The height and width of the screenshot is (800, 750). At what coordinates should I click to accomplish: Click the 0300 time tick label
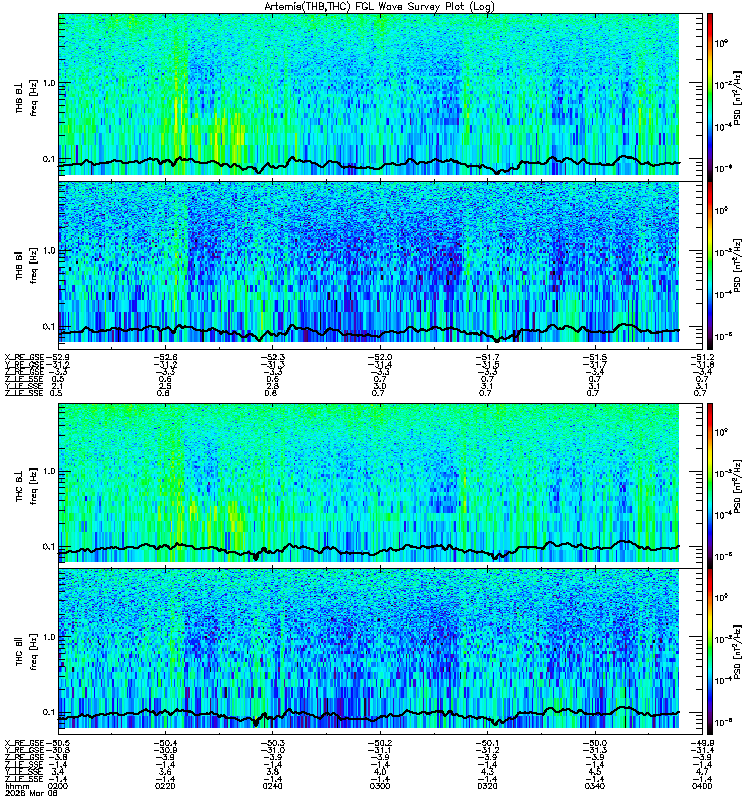380,786
